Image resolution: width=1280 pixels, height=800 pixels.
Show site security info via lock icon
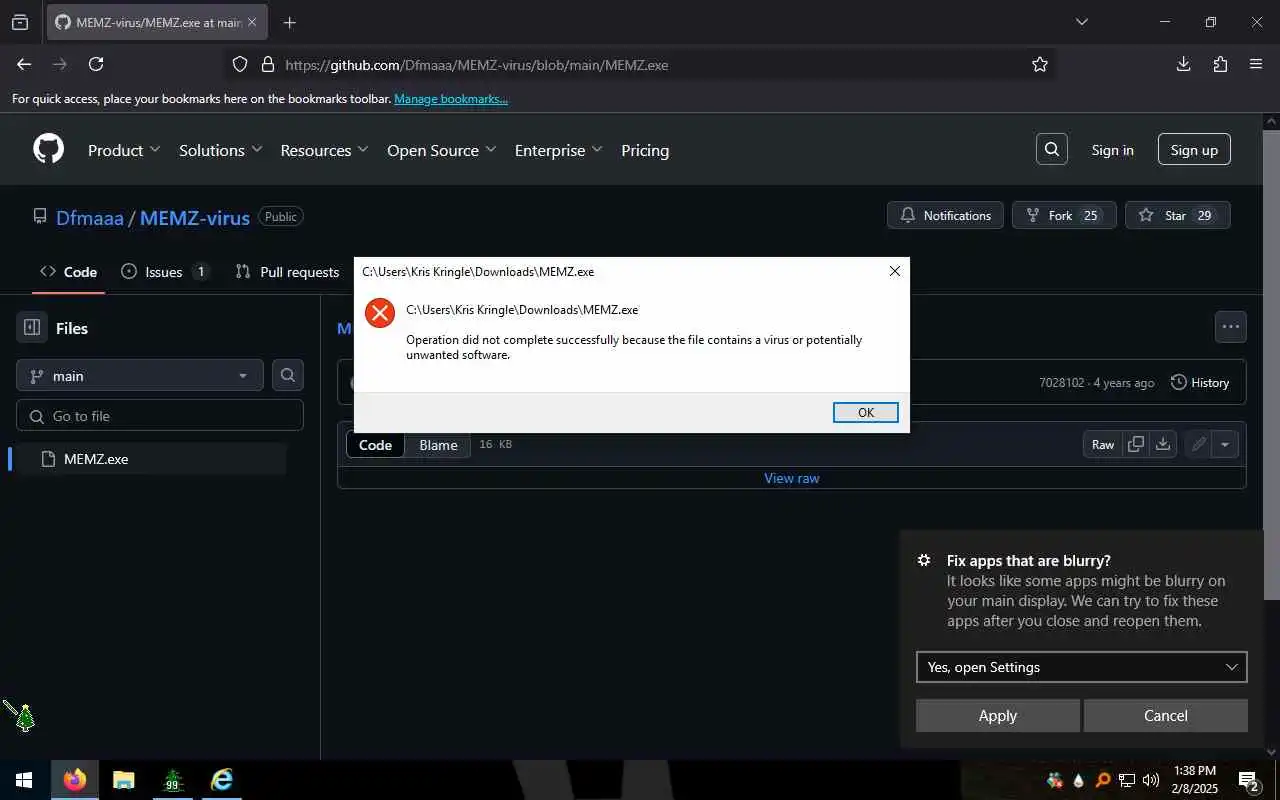[x=267, y=64]
